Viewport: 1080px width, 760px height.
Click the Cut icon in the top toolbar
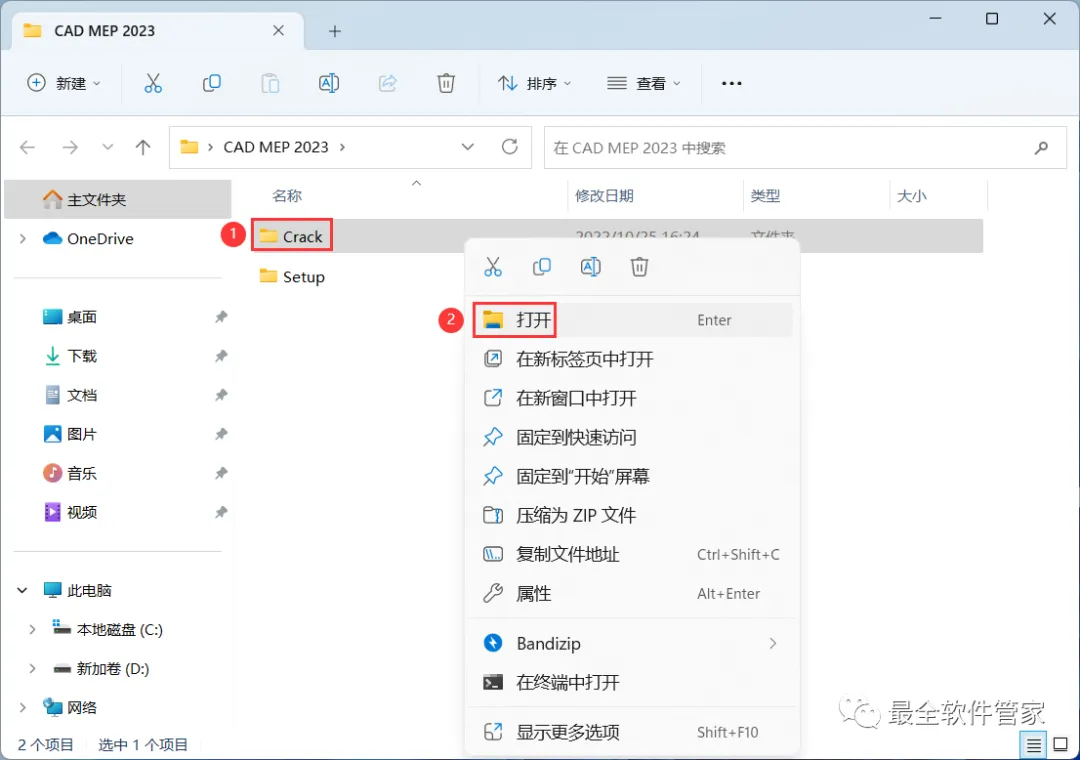[x=153, y=83]
